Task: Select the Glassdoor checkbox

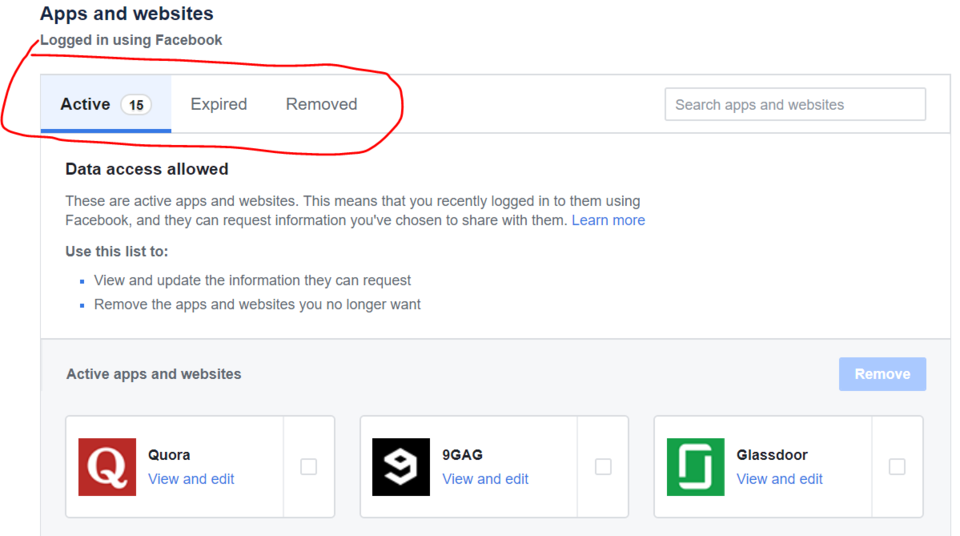Action: (897, 467)
